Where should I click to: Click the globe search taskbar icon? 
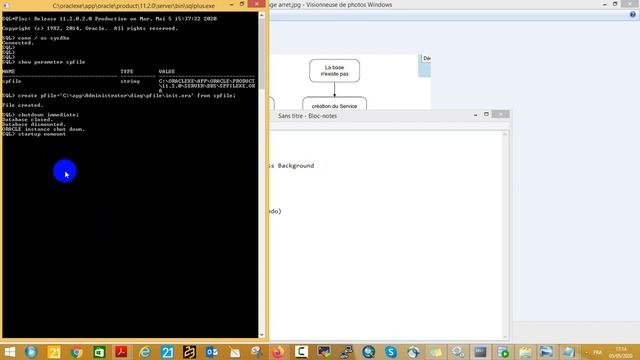click(369, 352)
